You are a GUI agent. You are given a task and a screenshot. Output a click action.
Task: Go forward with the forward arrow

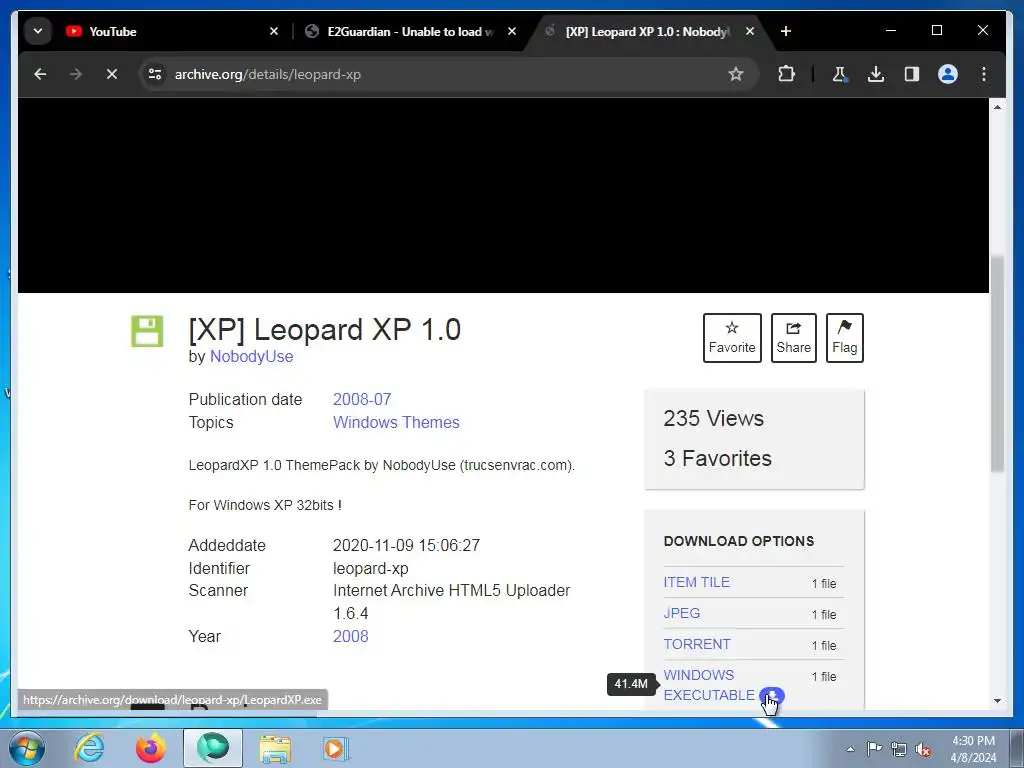pyautogui.click(x=76, y=74)
